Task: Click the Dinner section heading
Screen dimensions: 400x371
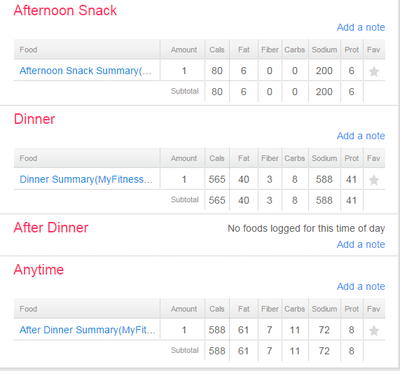Action: click(34, 119)
